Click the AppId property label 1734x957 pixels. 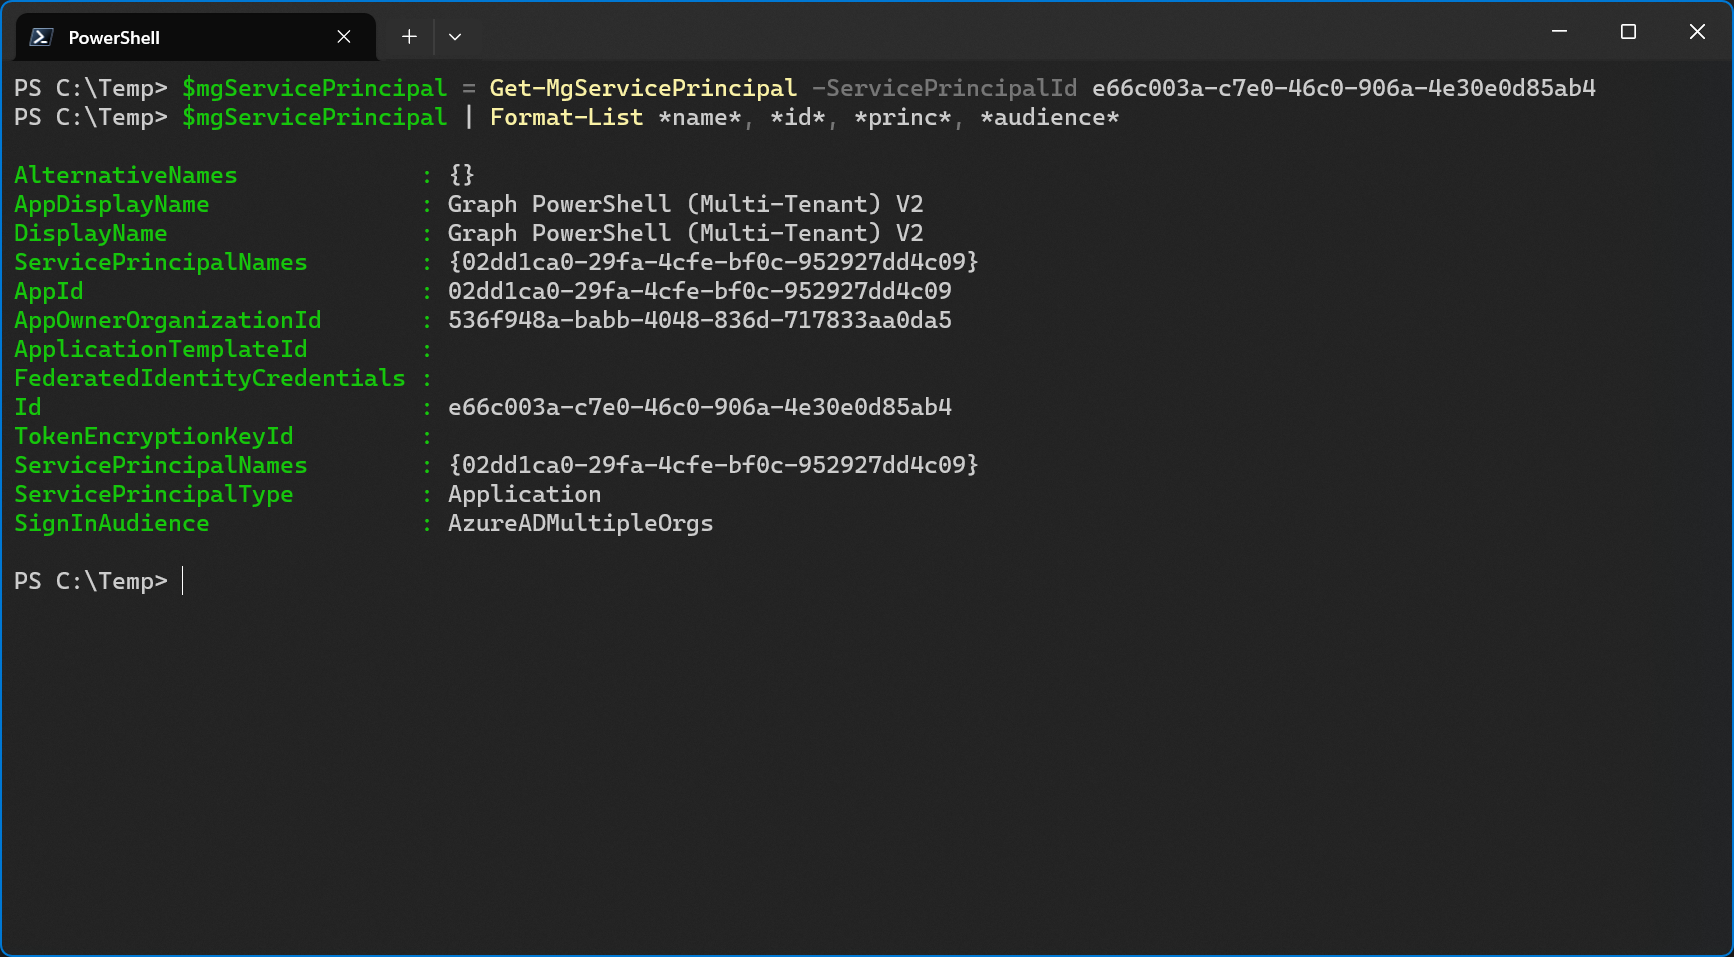[x=49, y=291]
